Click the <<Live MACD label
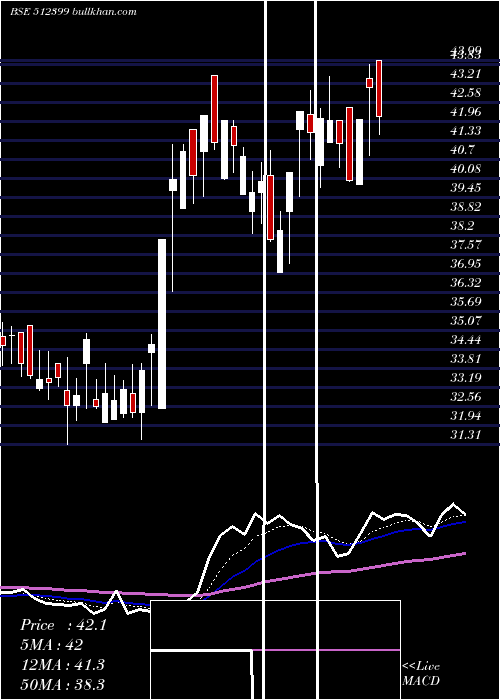This screenshot has height=700, width=500. (421, 674)
